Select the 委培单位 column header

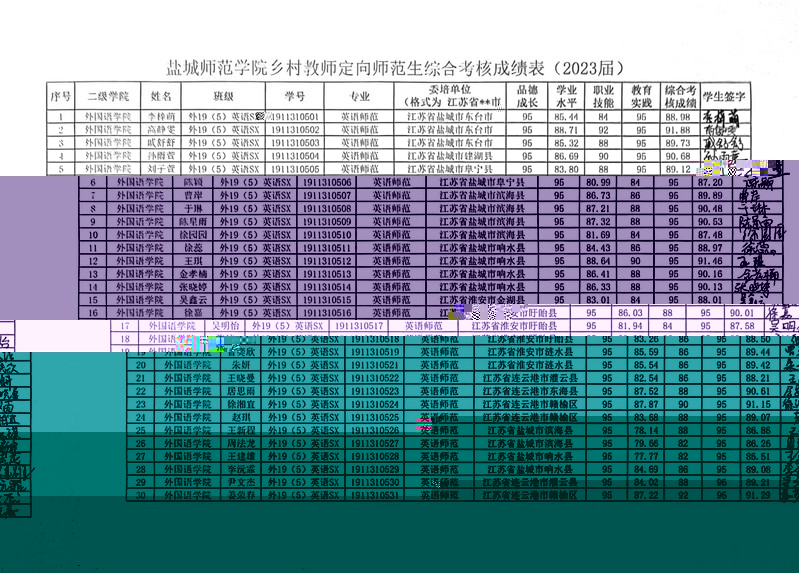tap(450, 96)
